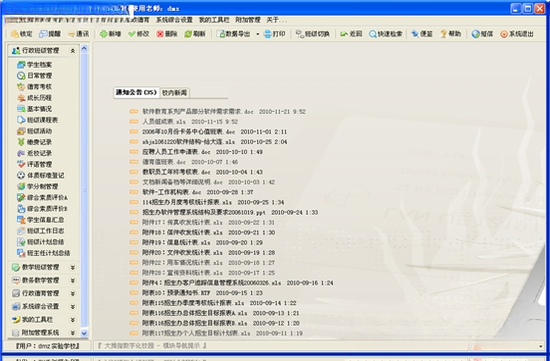Viewport: 550px width, 361px height.
Task: Open 德育考核 in the sidebar
Action: pyautogui.click(x=35, y=87)
